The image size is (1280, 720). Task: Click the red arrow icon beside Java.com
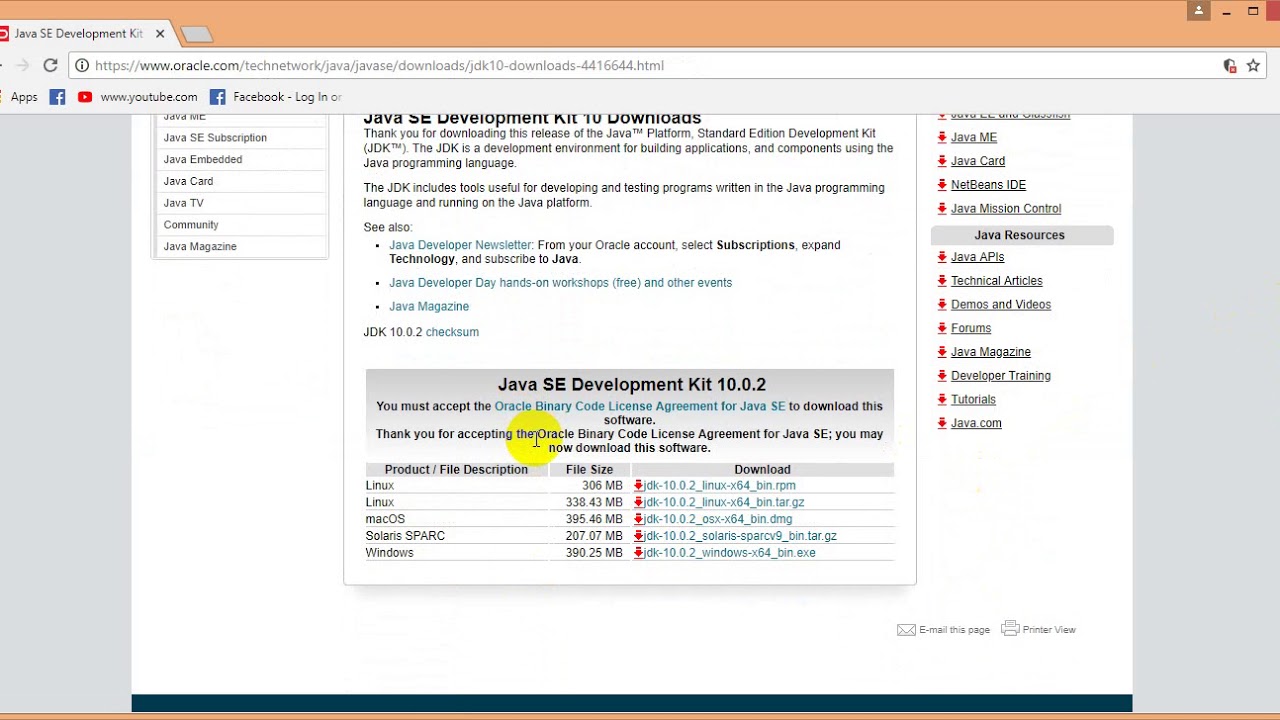pyautogui.click(x=942, y=423)
